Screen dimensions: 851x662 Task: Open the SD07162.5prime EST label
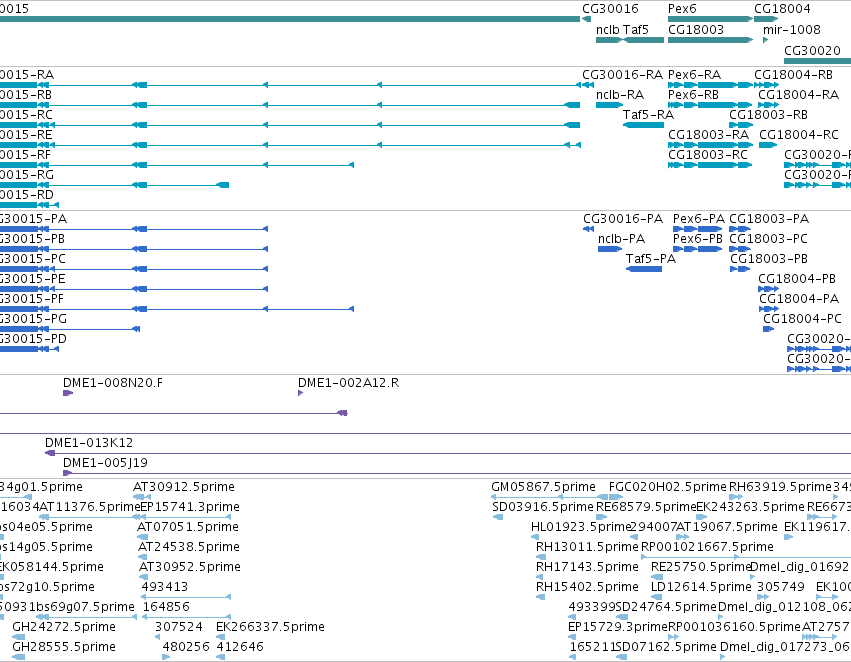[666, 647]
